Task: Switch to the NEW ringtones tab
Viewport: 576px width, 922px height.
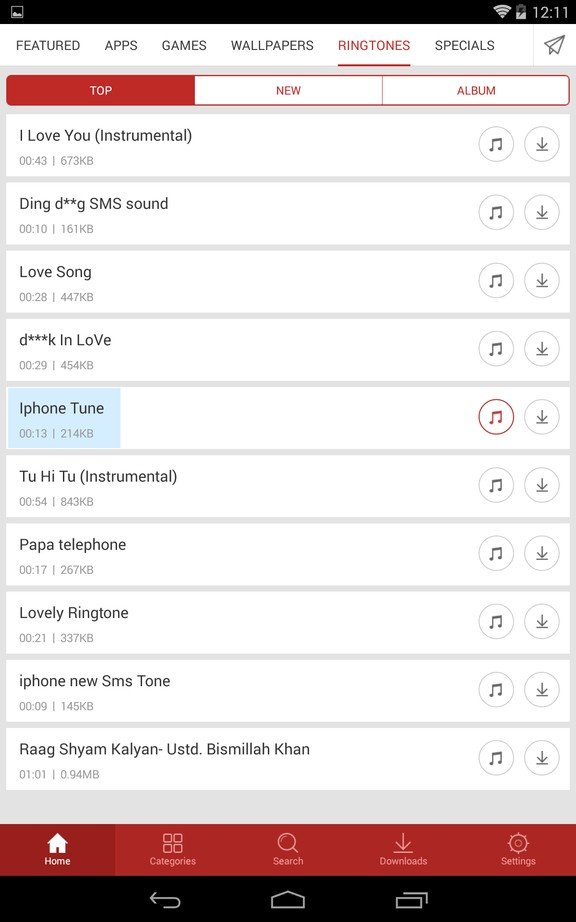Action: pos(288,90)
